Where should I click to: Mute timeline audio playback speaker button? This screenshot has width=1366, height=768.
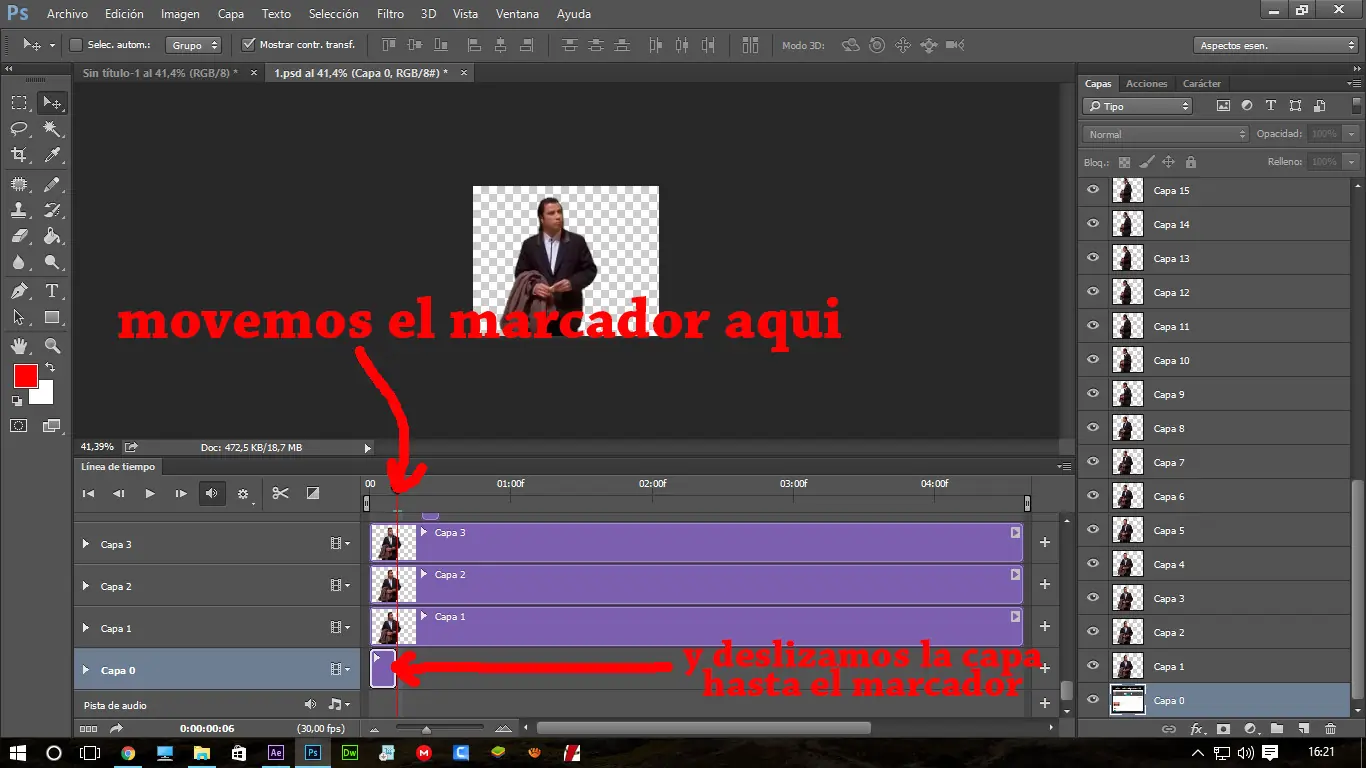(212, 493)
